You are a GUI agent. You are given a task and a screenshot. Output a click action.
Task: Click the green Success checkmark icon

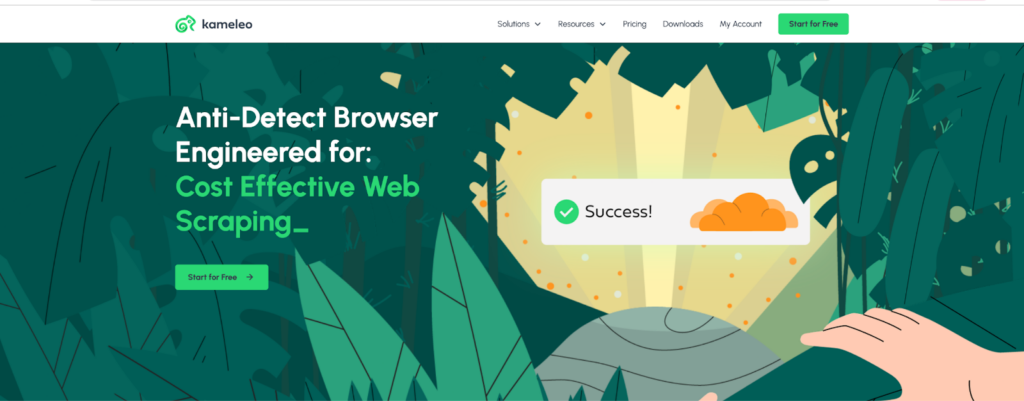coord(566,212)
